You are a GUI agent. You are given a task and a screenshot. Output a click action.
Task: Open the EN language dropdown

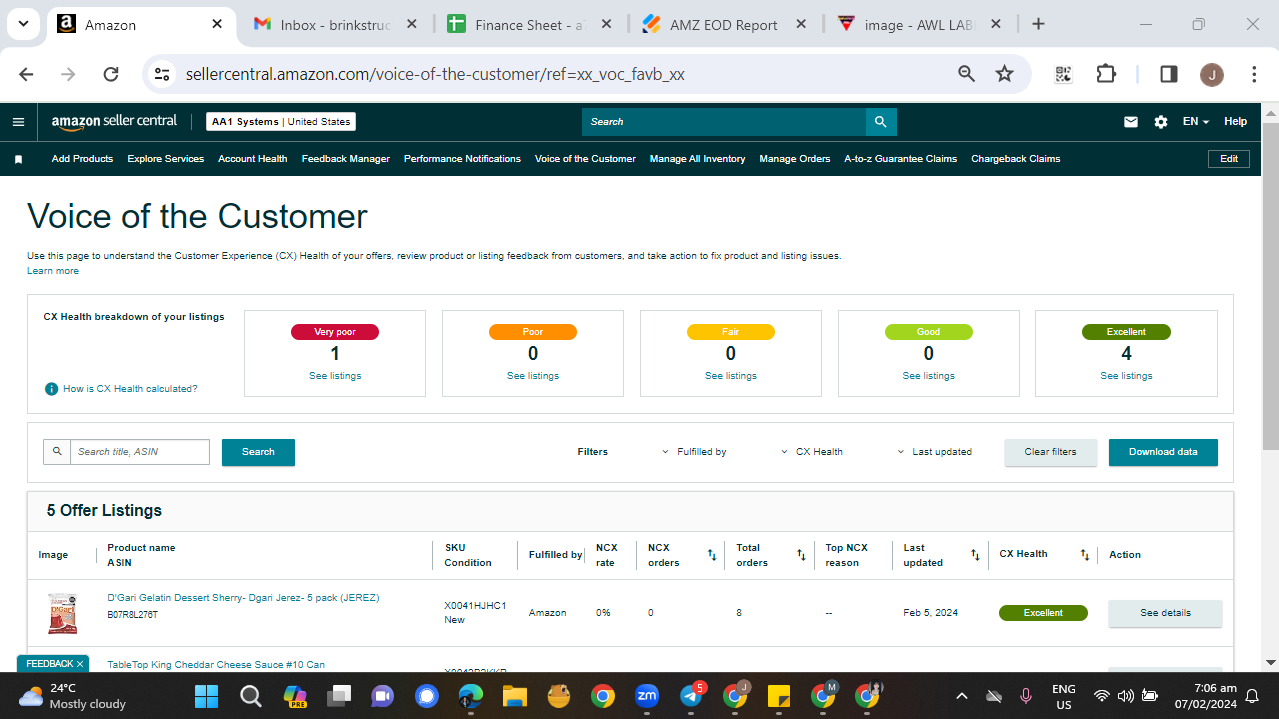[x=1196, y=122]
